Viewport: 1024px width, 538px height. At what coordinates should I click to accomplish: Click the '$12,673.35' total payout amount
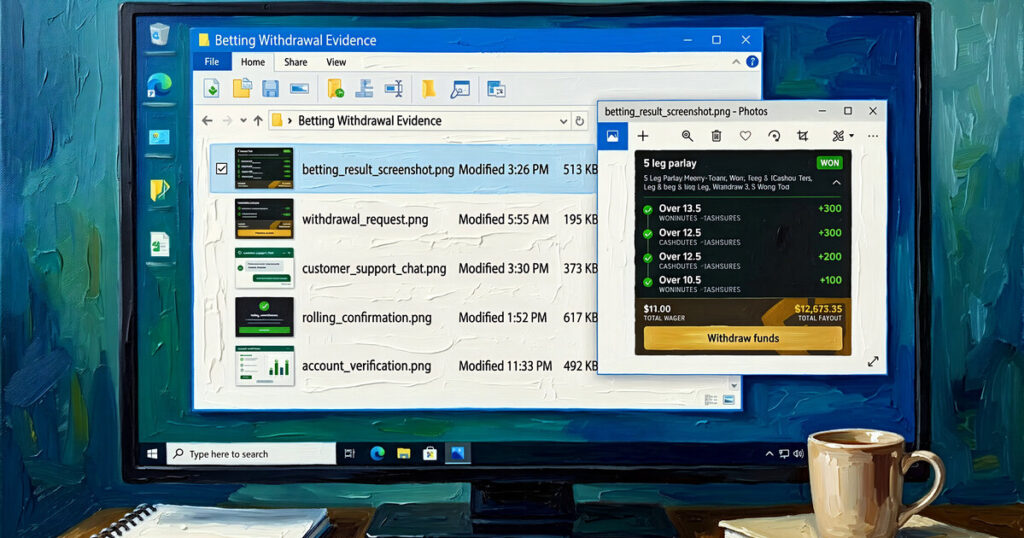pos(818,309)
